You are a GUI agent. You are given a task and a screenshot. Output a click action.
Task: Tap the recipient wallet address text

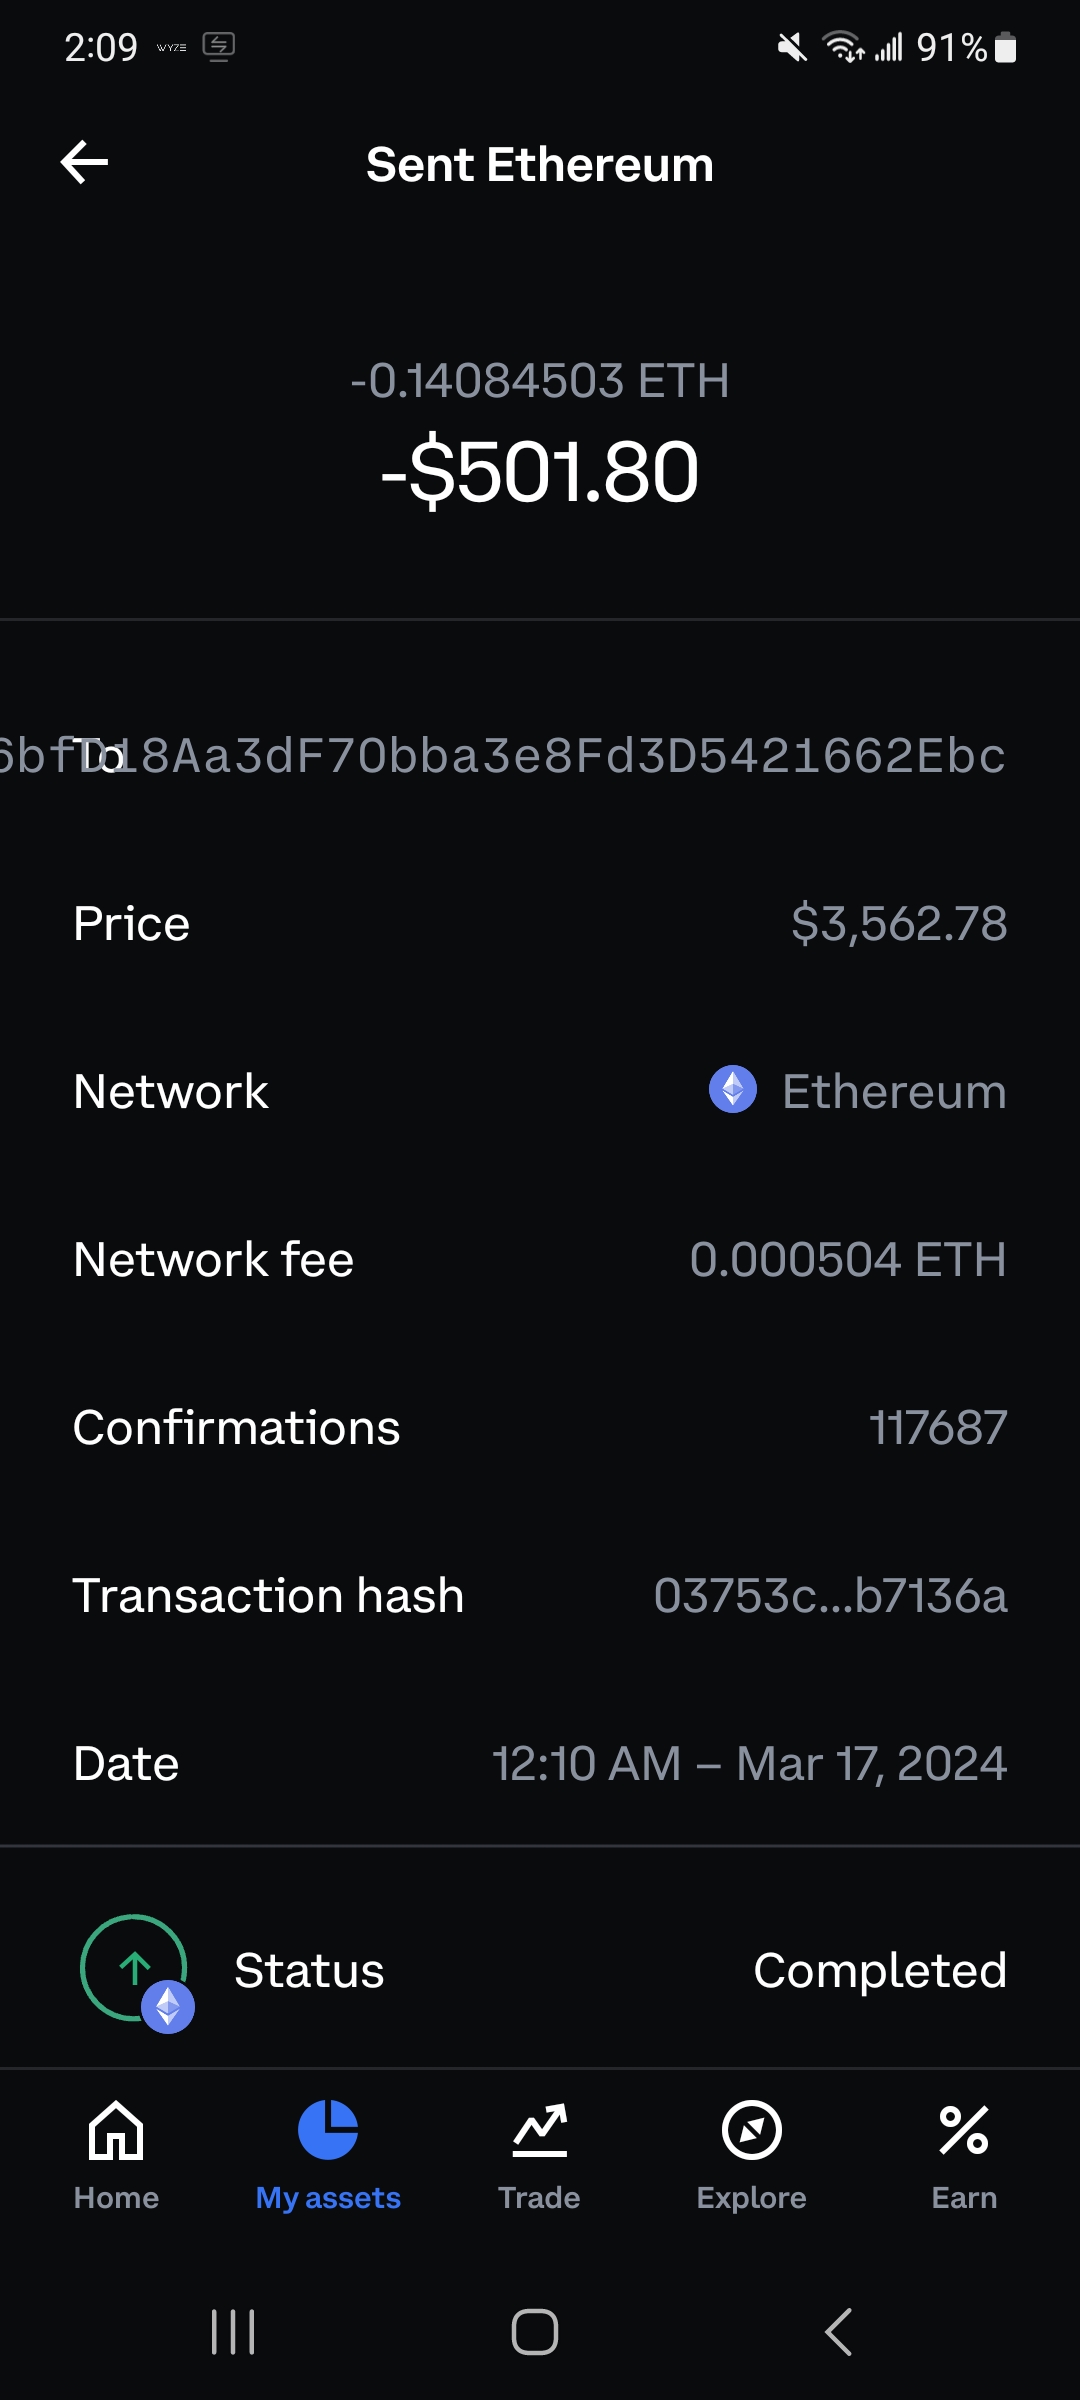pyautogui.click(x=503, y=755)
